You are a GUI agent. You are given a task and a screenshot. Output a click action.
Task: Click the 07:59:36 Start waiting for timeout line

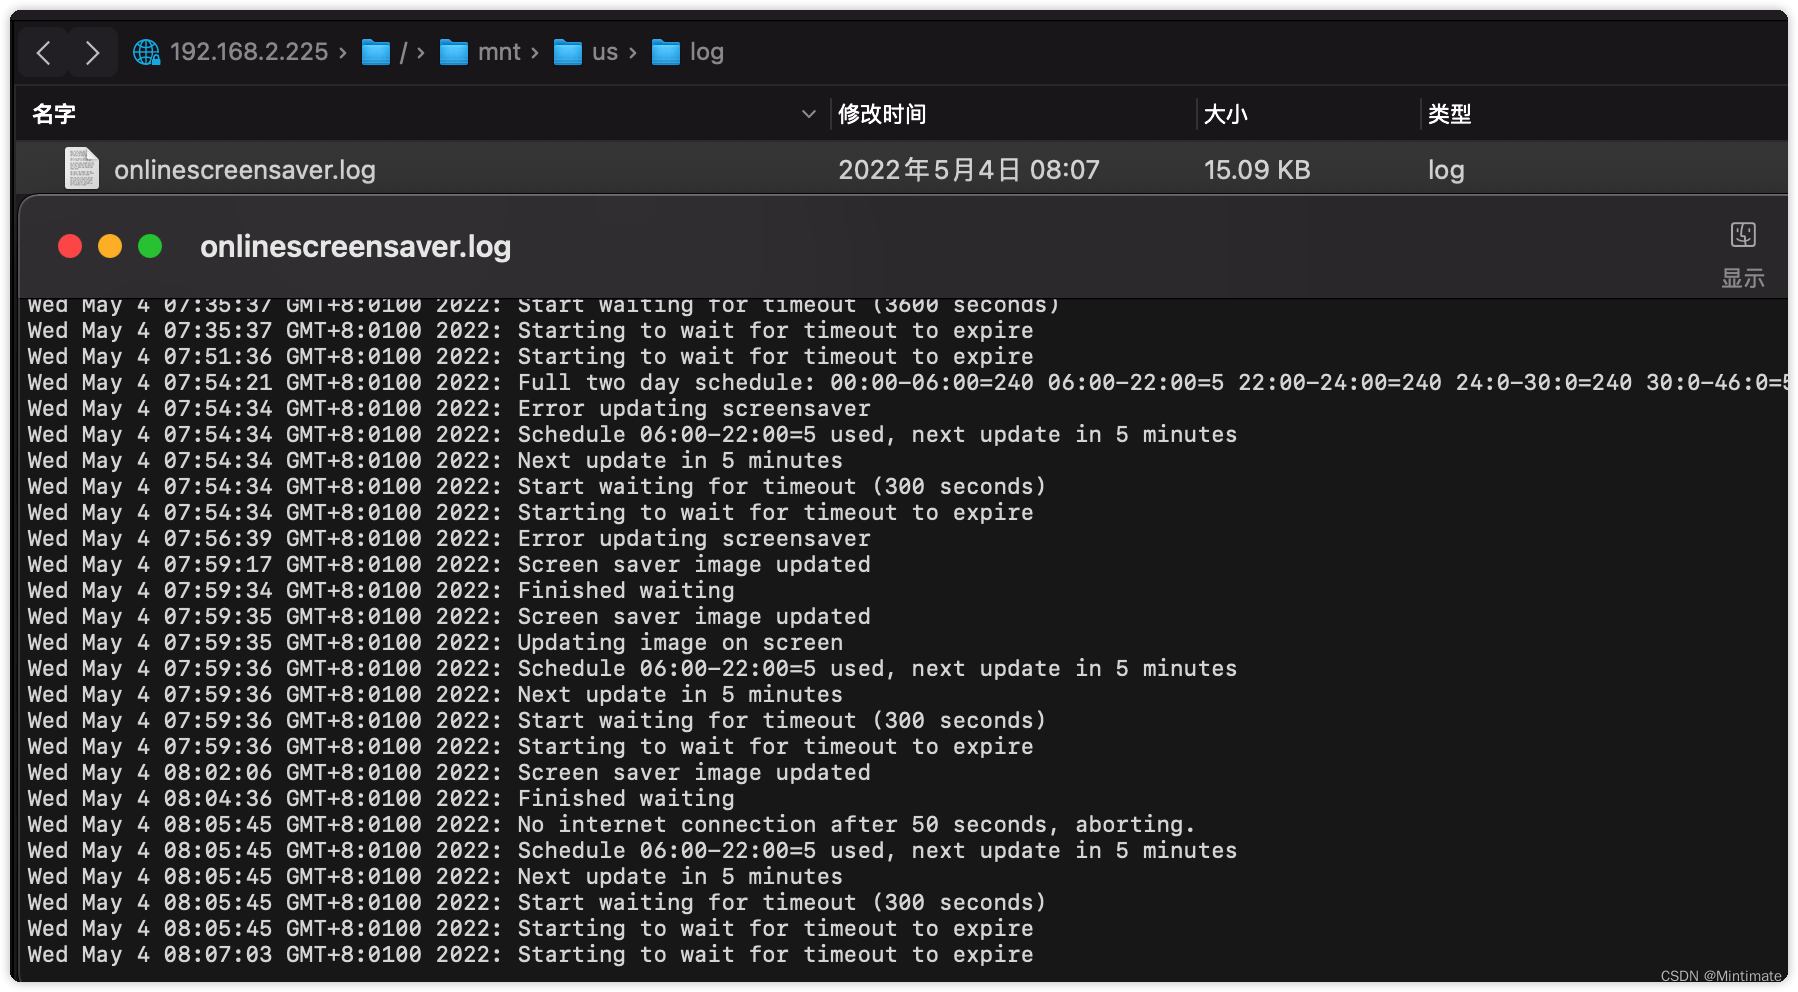click(537, 721)
